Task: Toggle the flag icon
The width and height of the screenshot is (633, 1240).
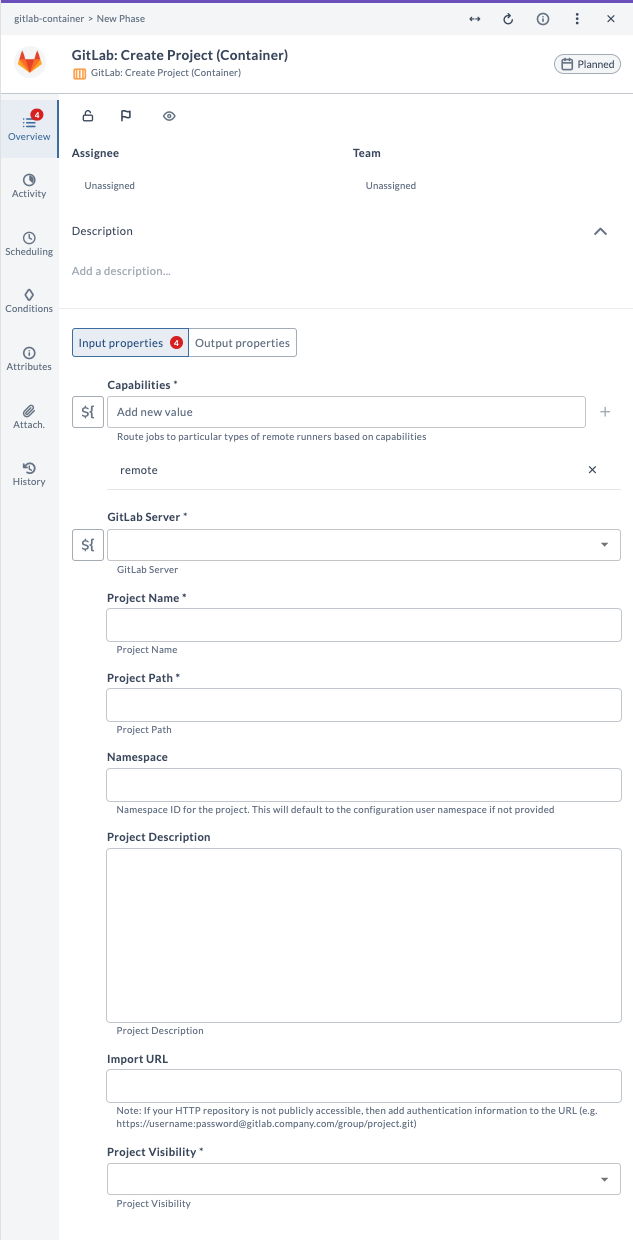Action: (x=126, y=116)
